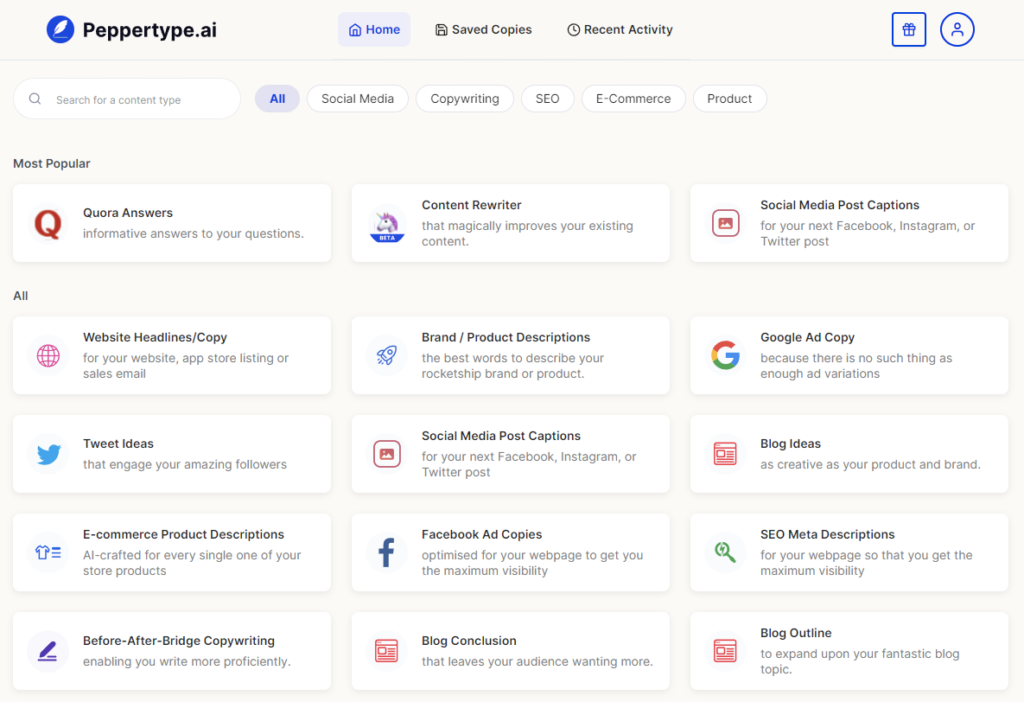
Task: Choose the Copywriting category filter
Action: coord(464,99)
